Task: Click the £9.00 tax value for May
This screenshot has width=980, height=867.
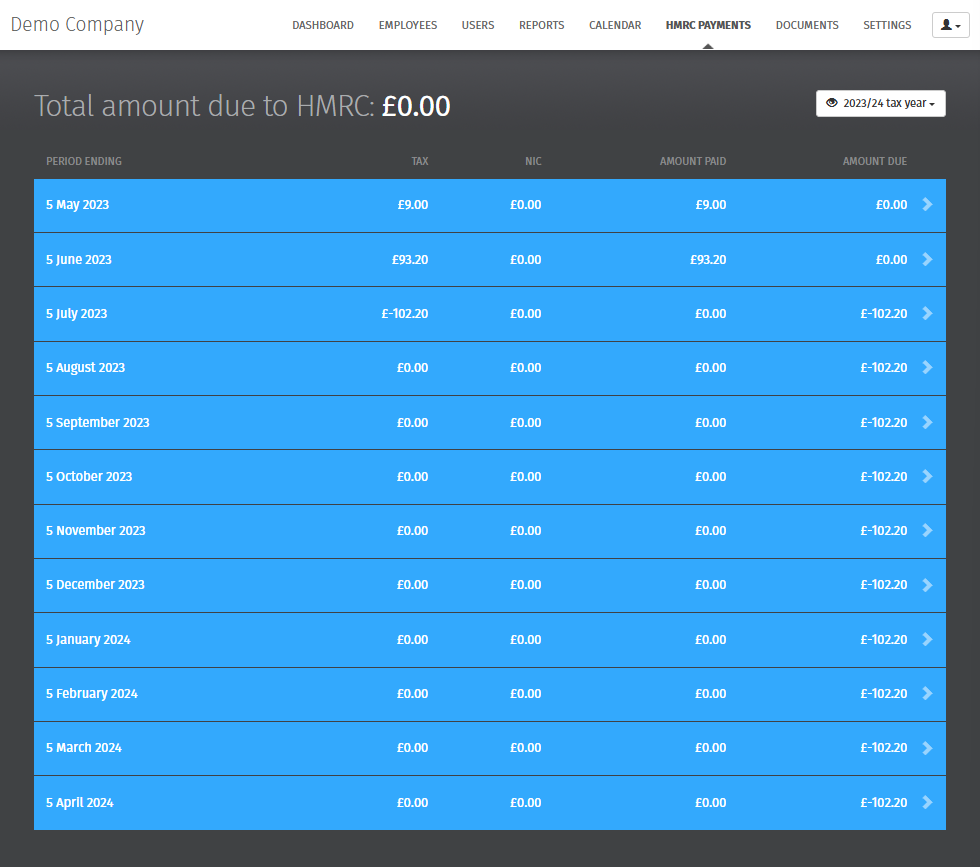Action: pos(412,204)
